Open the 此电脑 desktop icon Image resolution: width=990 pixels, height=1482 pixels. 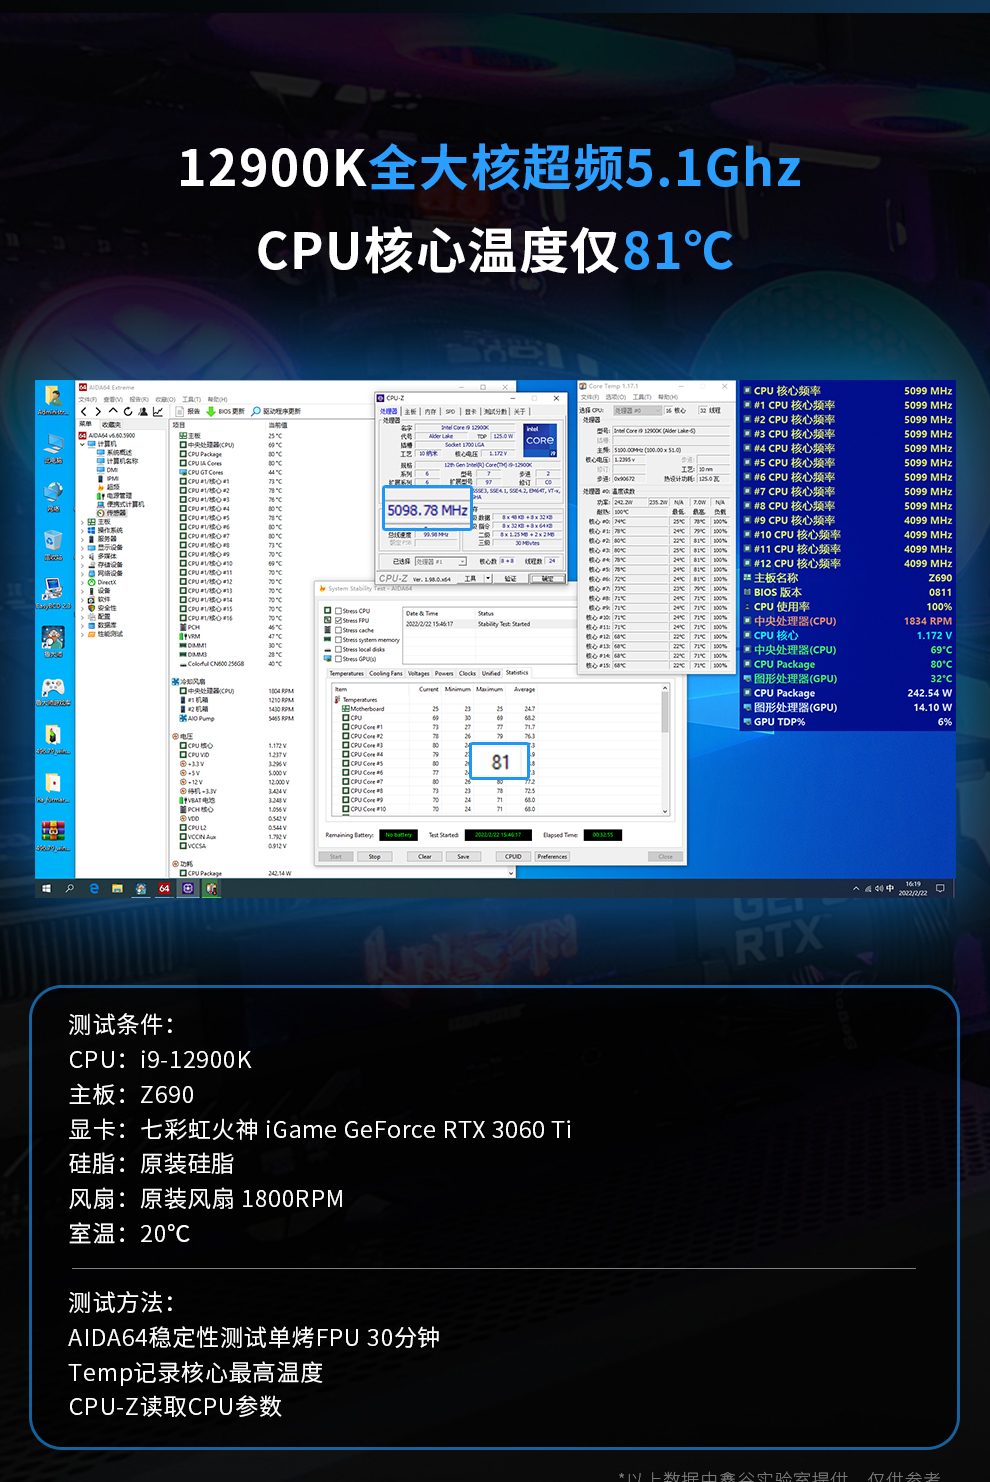point(53,448)
